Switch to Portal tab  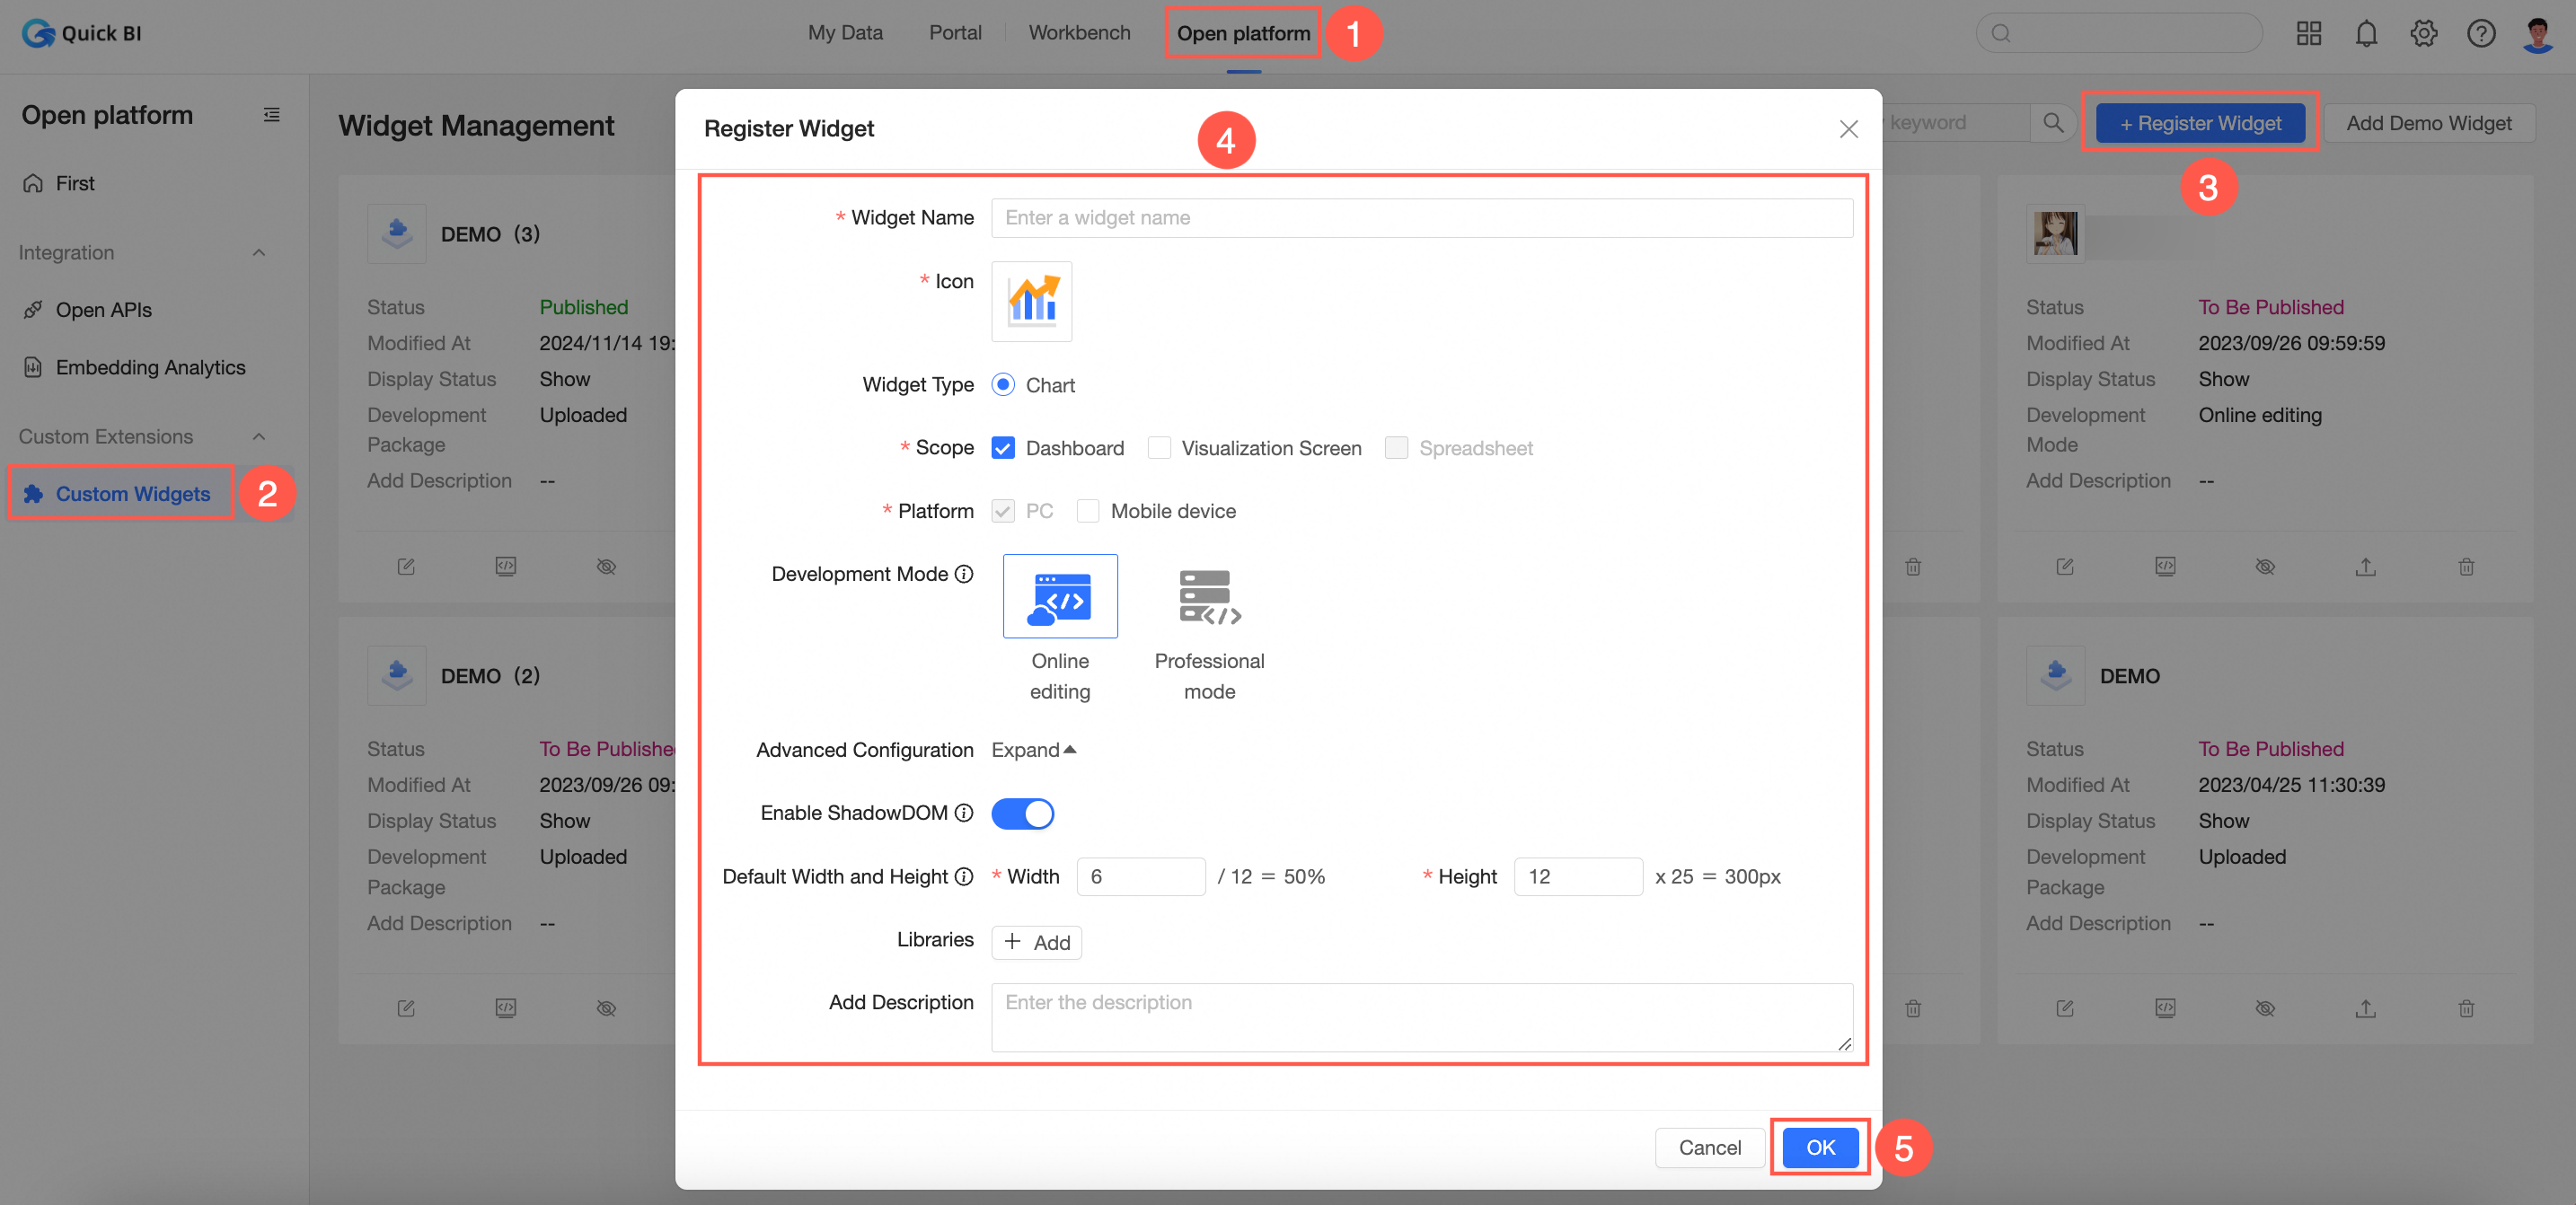click(955, 33)
